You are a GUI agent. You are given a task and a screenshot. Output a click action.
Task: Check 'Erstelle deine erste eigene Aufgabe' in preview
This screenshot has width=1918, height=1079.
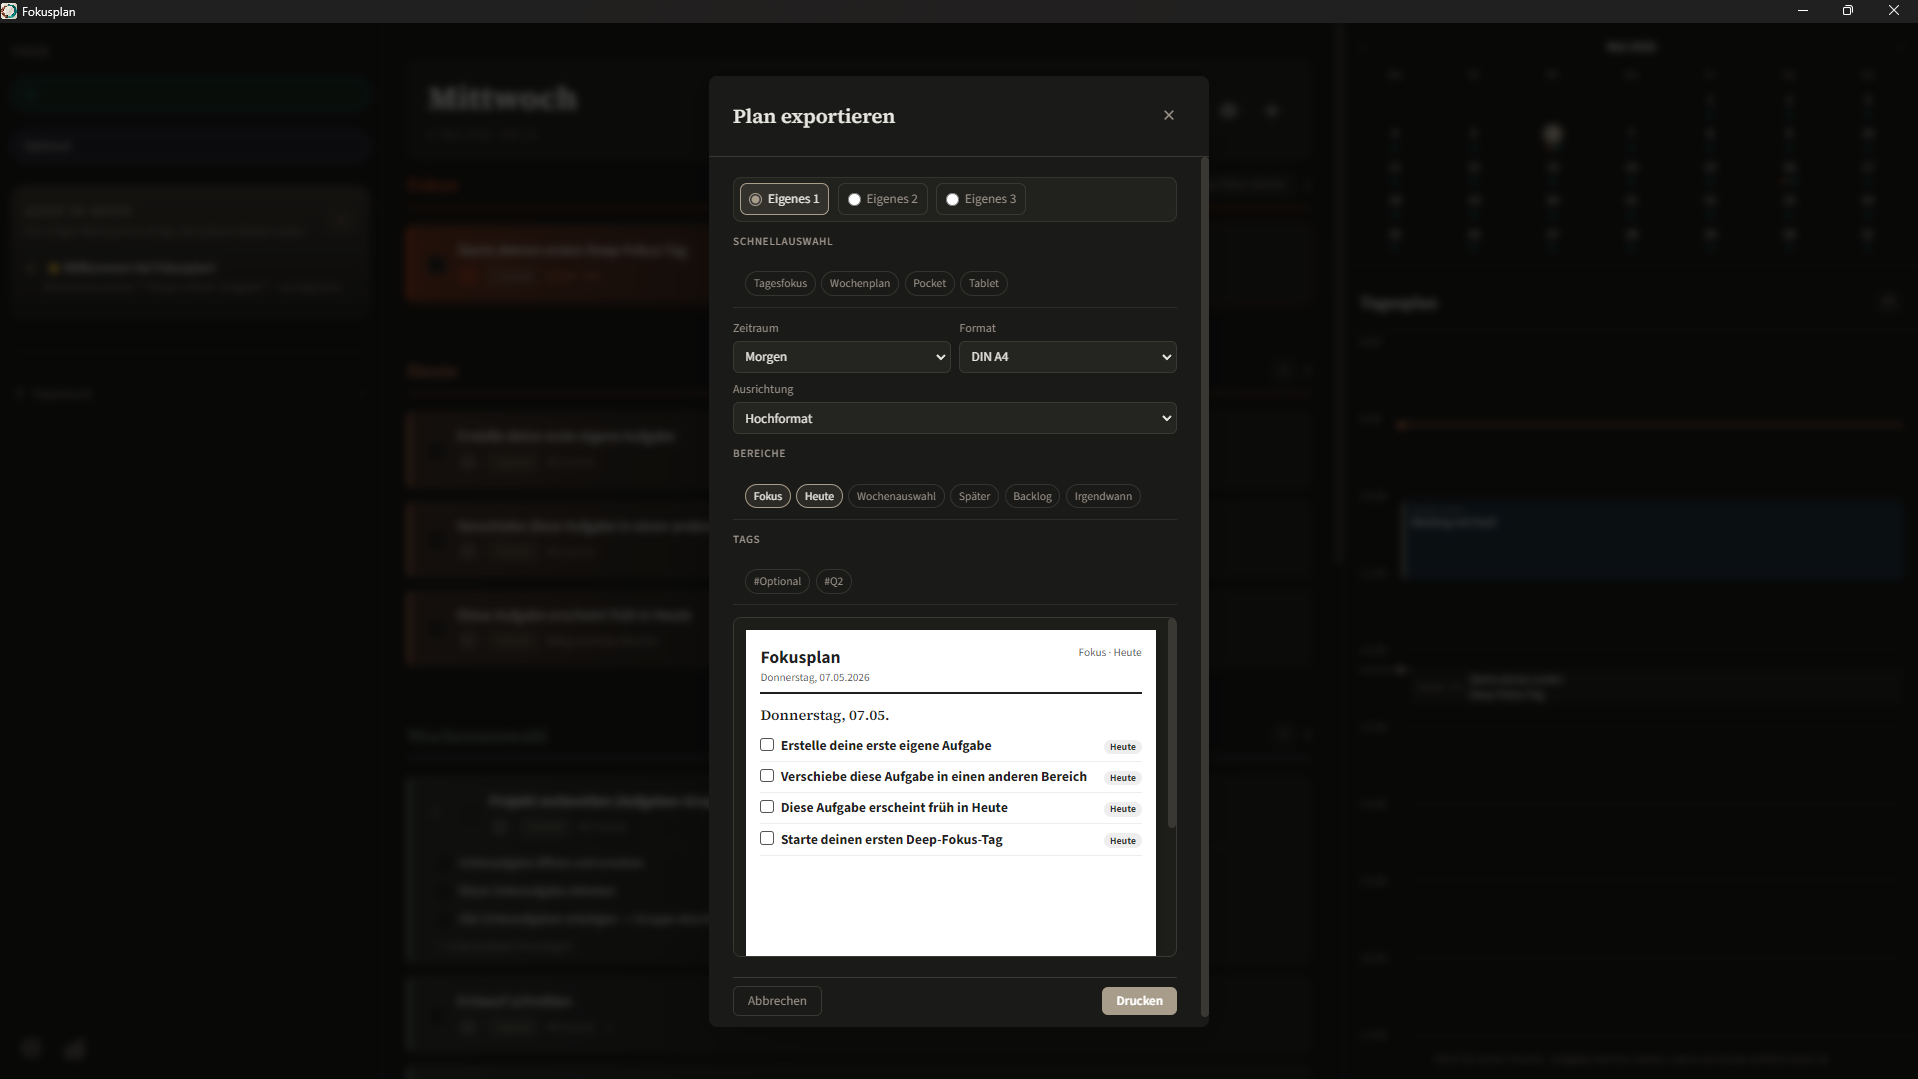point(767,745)
